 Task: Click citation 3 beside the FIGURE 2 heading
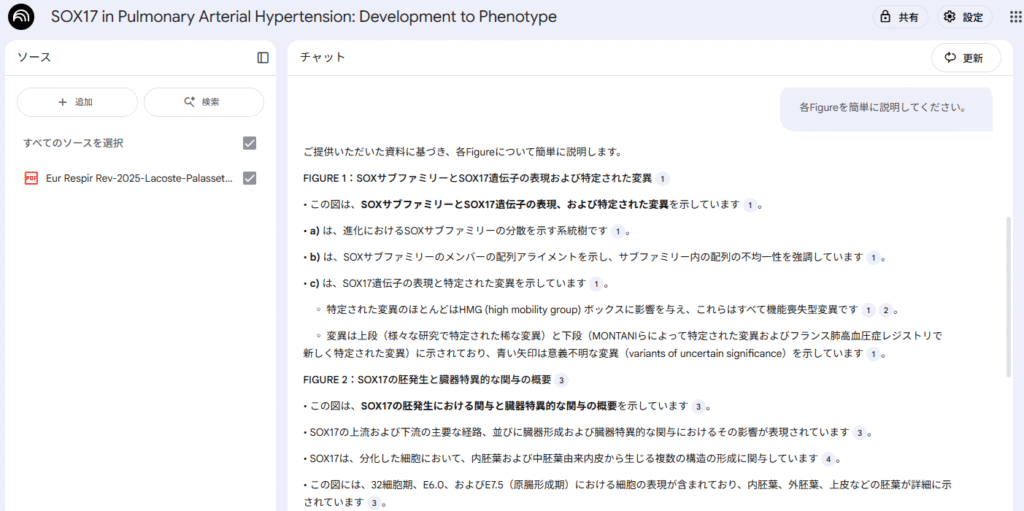(561, 380)
